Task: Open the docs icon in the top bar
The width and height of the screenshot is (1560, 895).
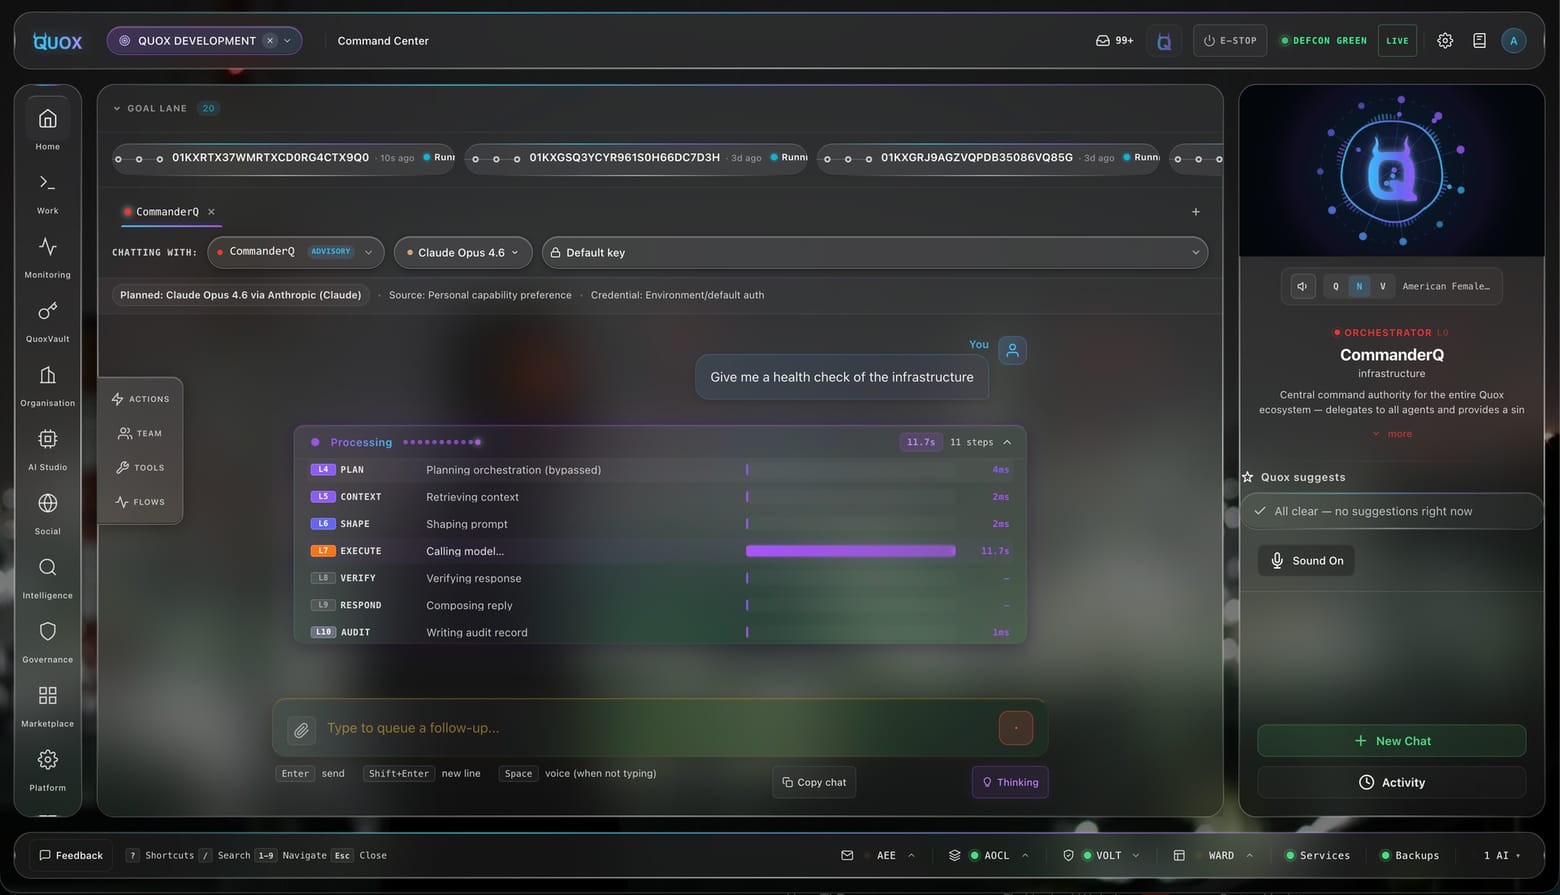Action: pos(1479,41)
